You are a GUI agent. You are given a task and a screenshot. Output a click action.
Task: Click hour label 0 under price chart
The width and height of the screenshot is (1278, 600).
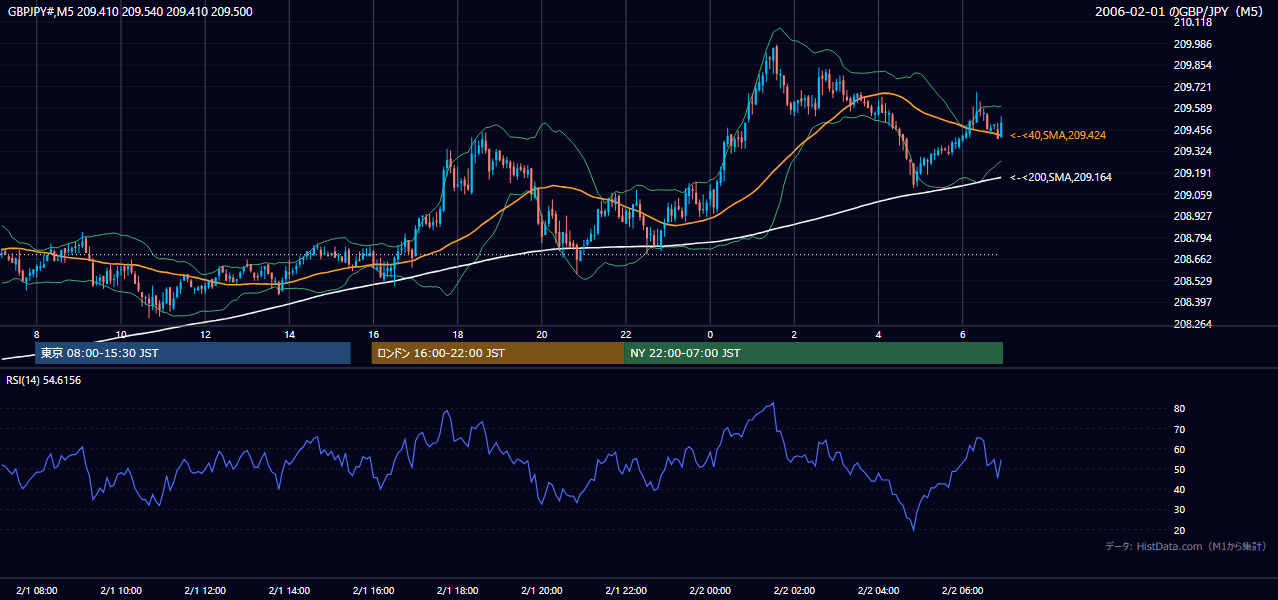pos(710,334)
